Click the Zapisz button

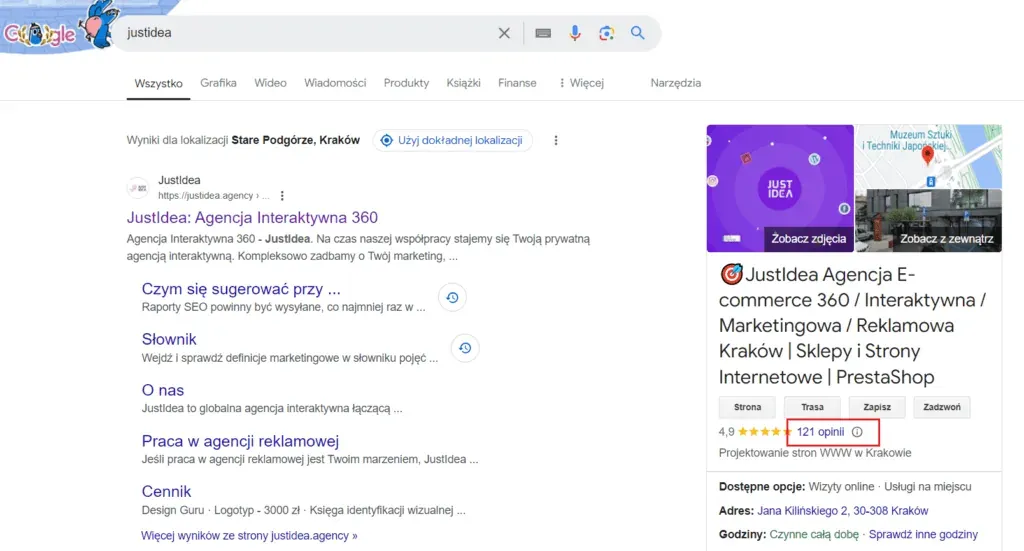pyautogui.click(x=877, y=407)
